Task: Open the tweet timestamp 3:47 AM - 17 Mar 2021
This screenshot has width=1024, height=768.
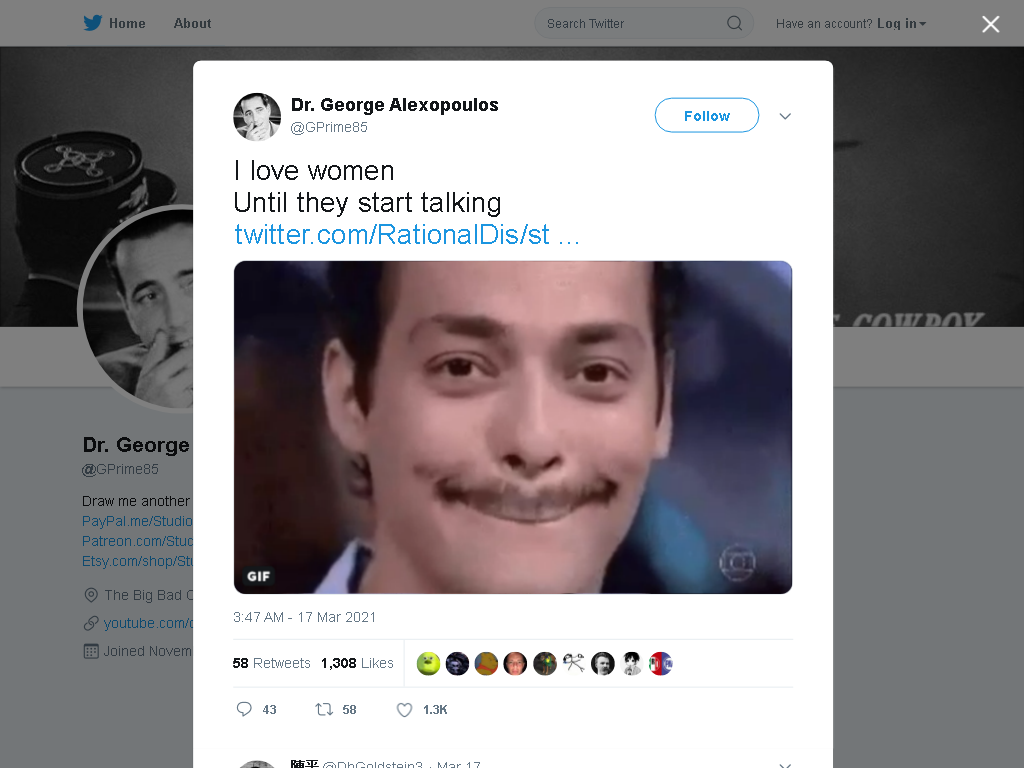Action: tap(304, 617)
